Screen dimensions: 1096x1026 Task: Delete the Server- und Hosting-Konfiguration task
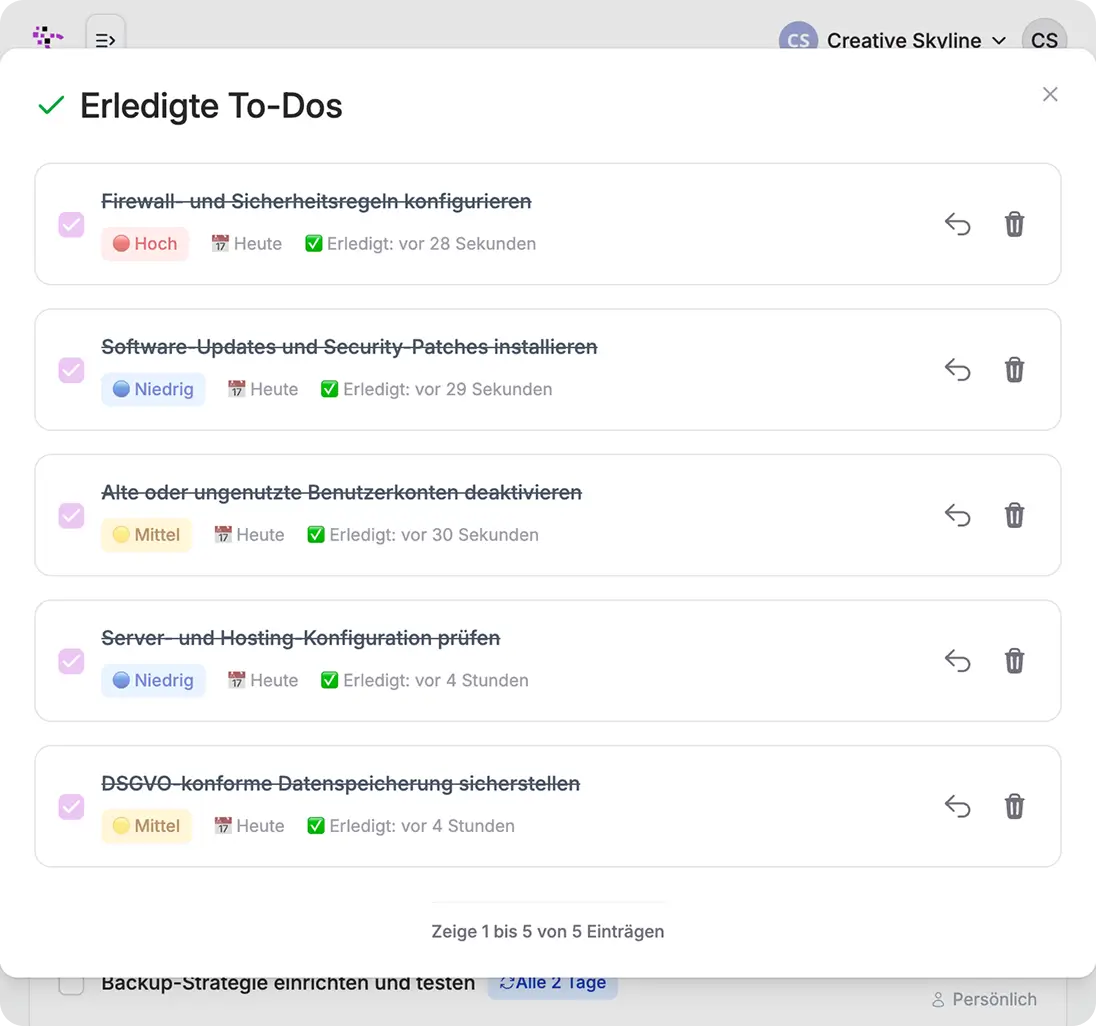pos(1014,661)
